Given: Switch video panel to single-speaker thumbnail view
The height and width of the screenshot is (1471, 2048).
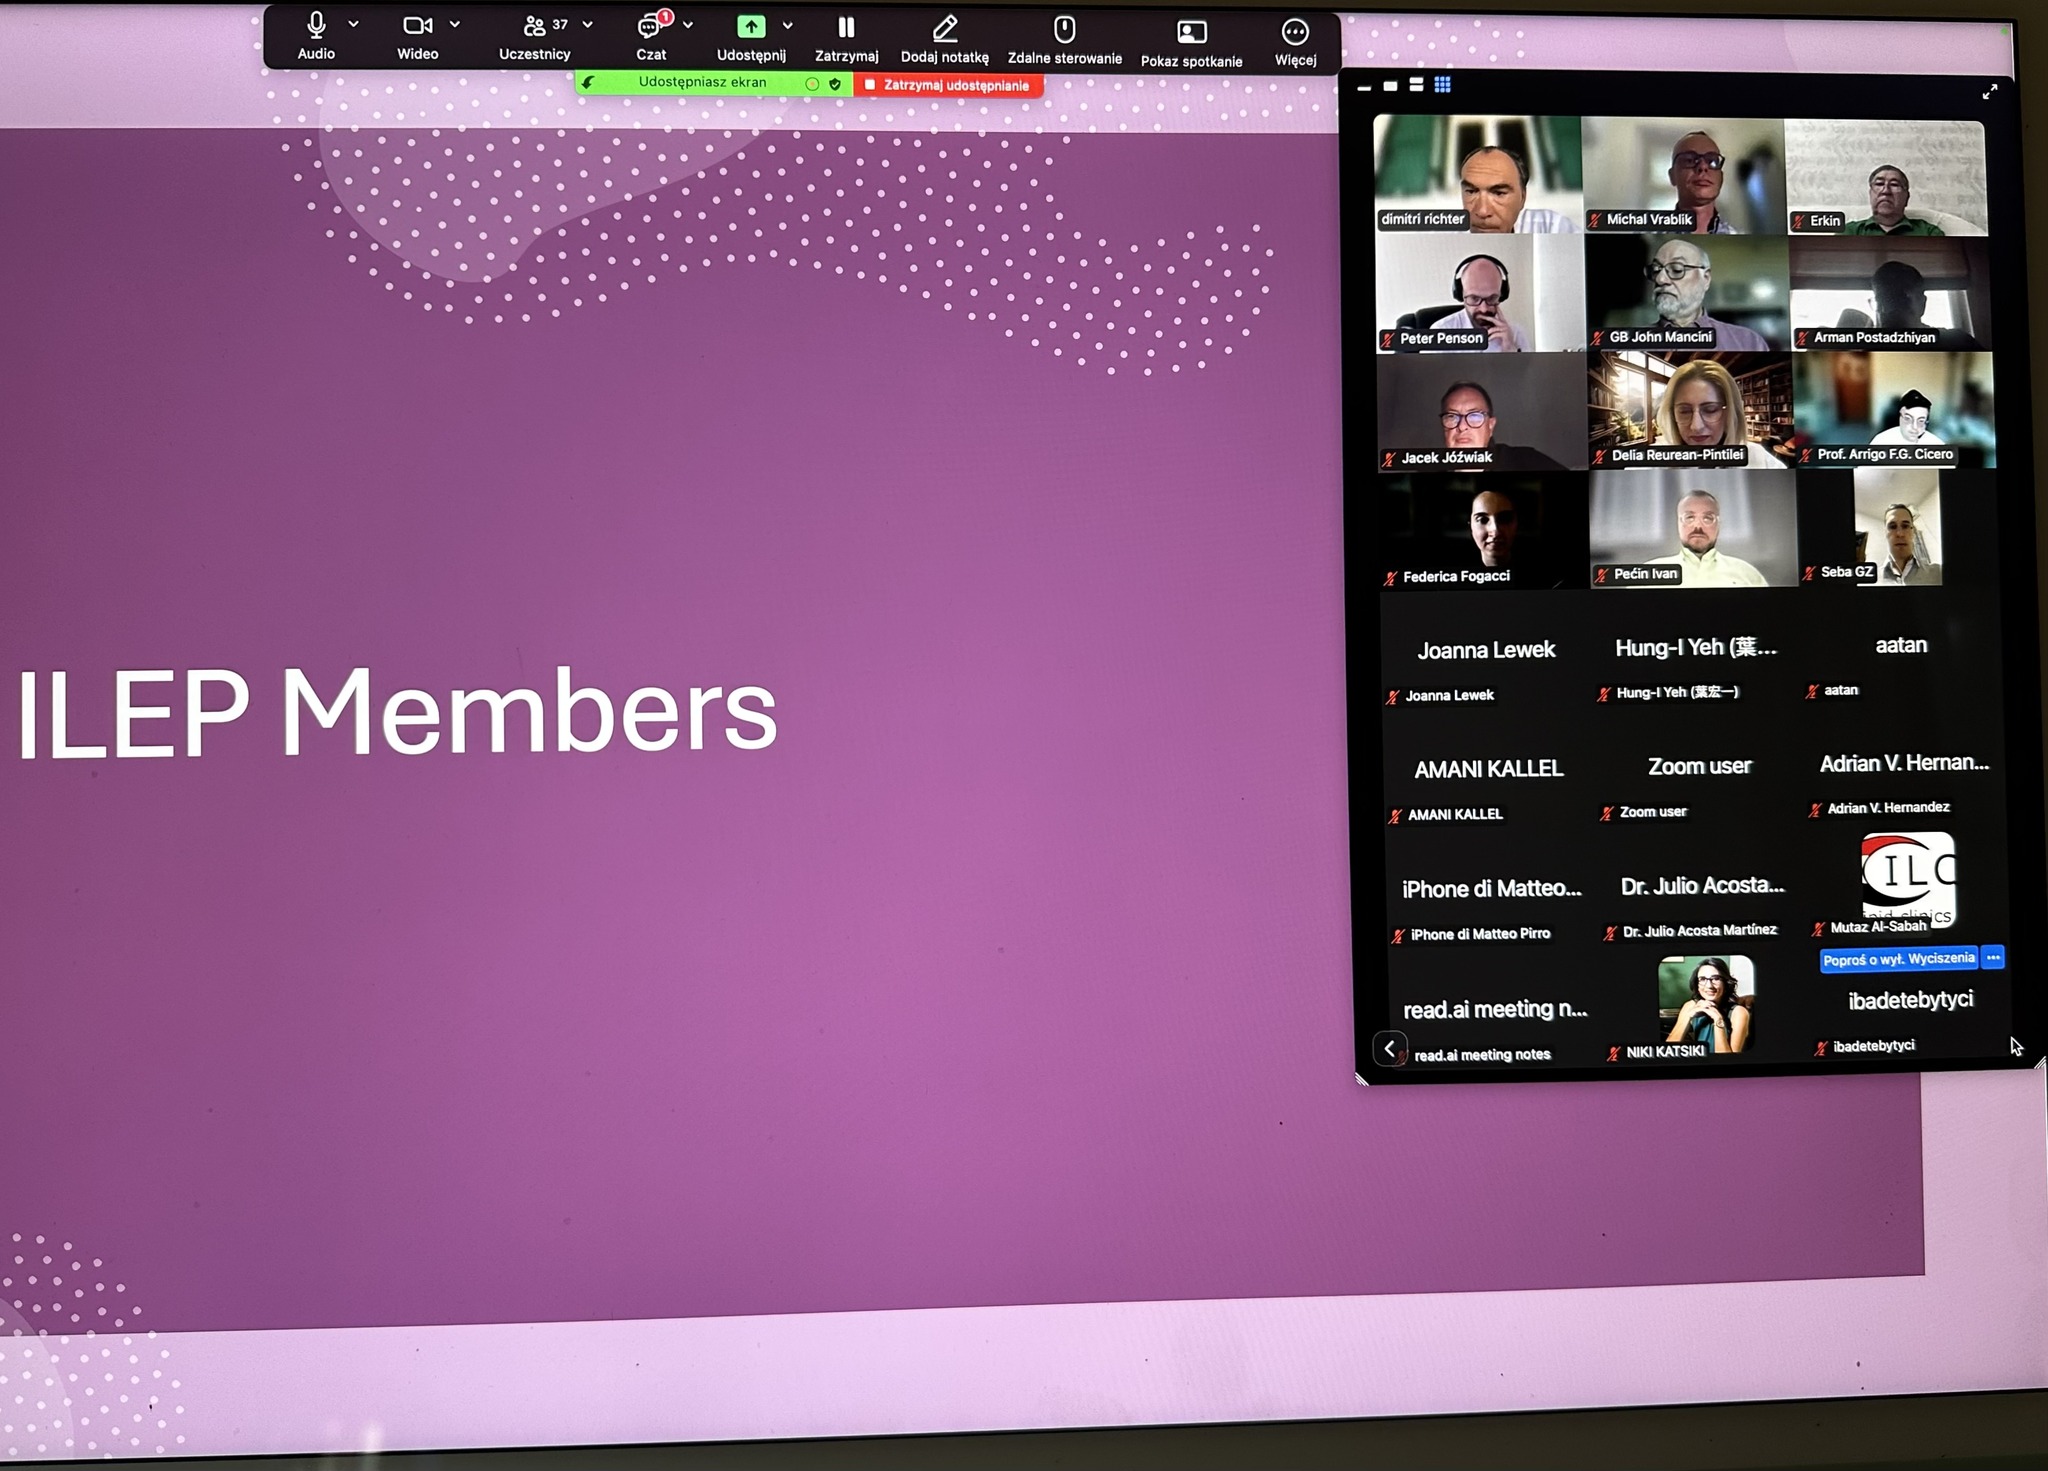Looking at the screenshot, I should point(1390,86).
